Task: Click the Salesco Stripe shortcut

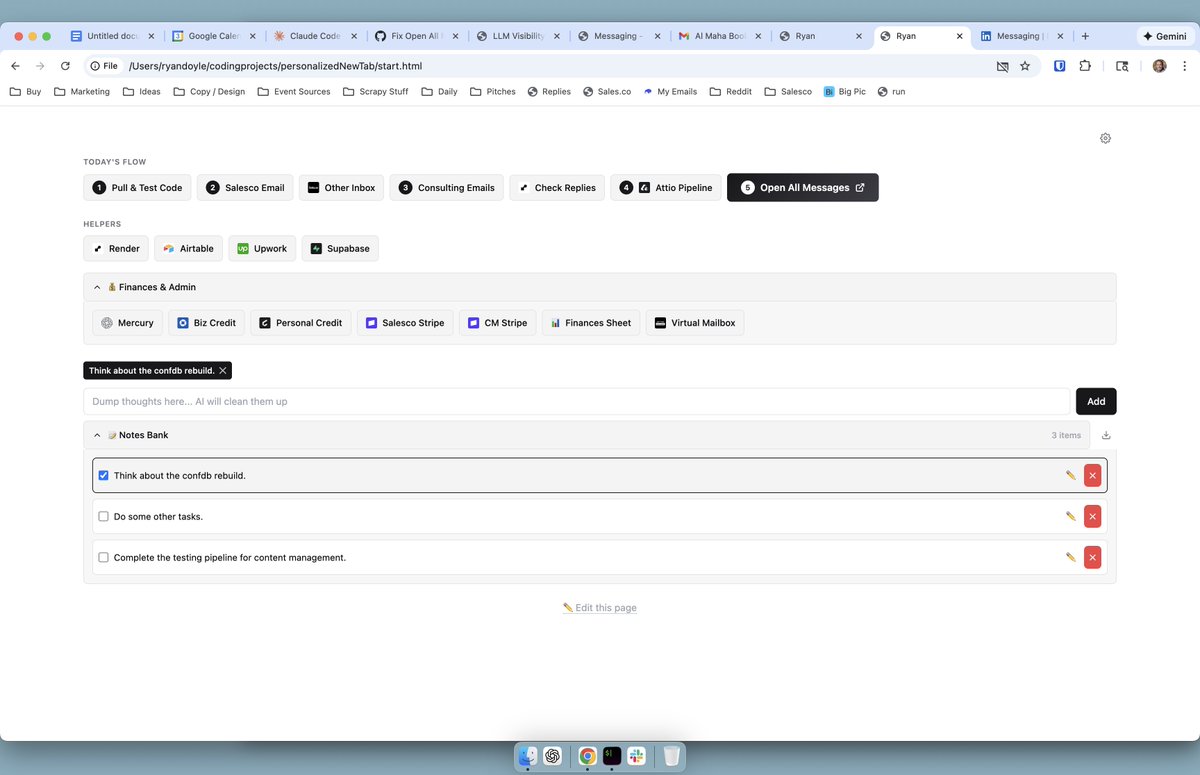Action: click(x=404, y=322)
